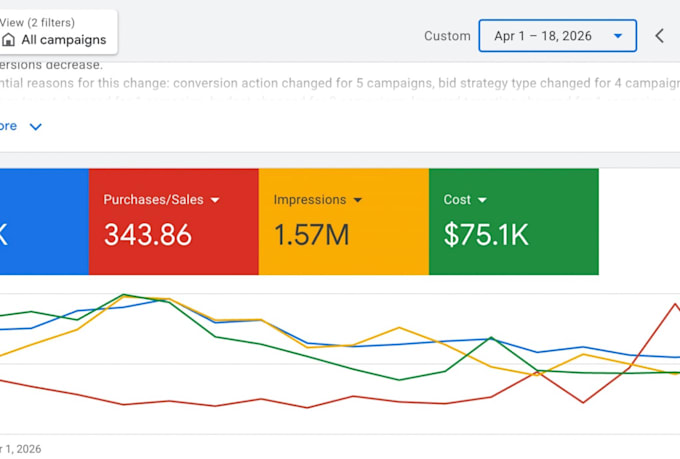Click the chart start date label 1, 2026
The height and width of the screenshot is (459, 680).
pyautogui.click(x=21, y=449)
